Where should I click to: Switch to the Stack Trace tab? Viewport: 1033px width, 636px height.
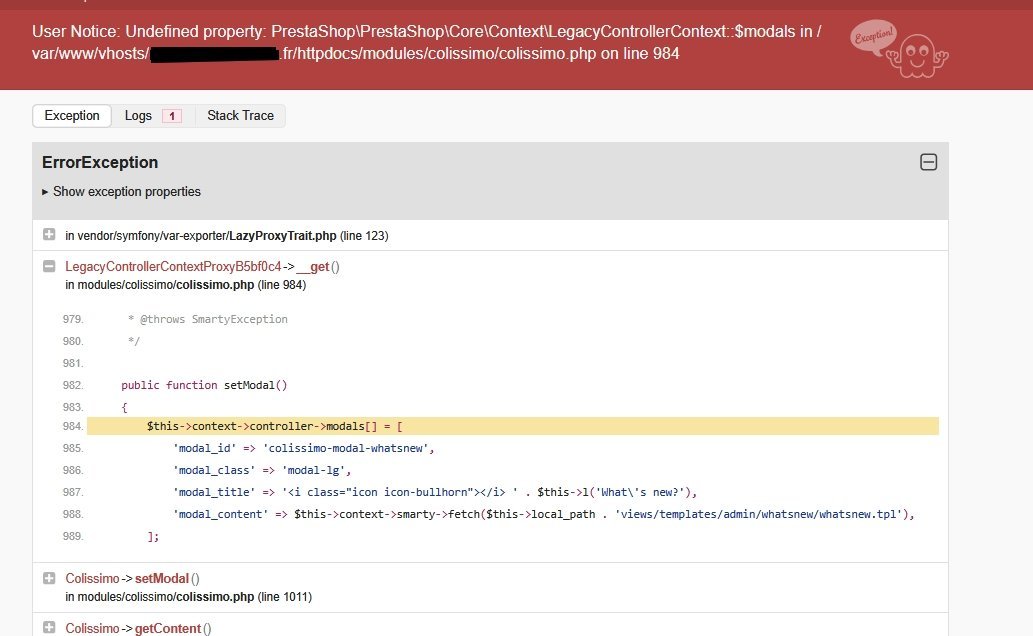[240, 116]
